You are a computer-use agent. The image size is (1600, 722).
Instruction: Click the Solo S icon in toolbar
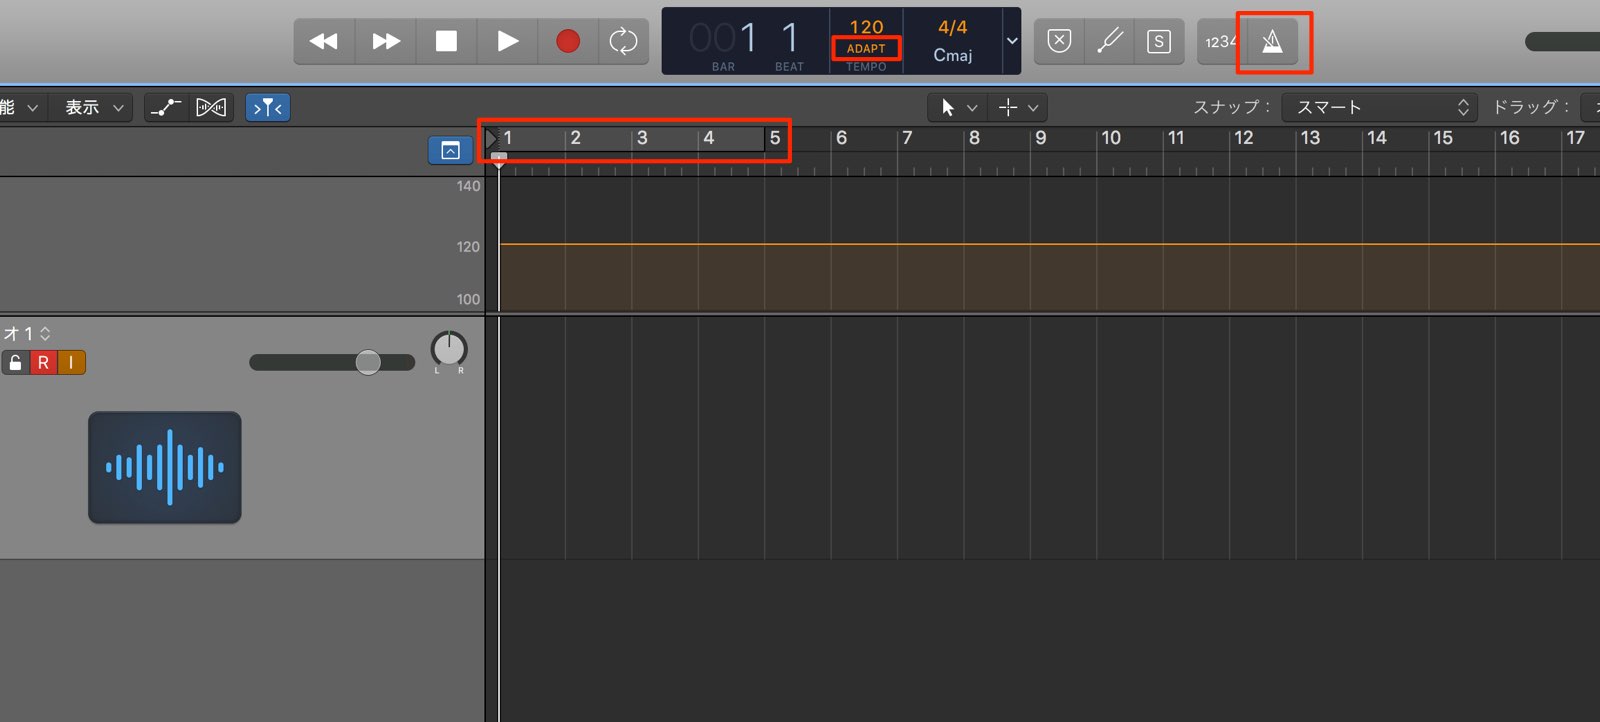tap(1159, 41)
